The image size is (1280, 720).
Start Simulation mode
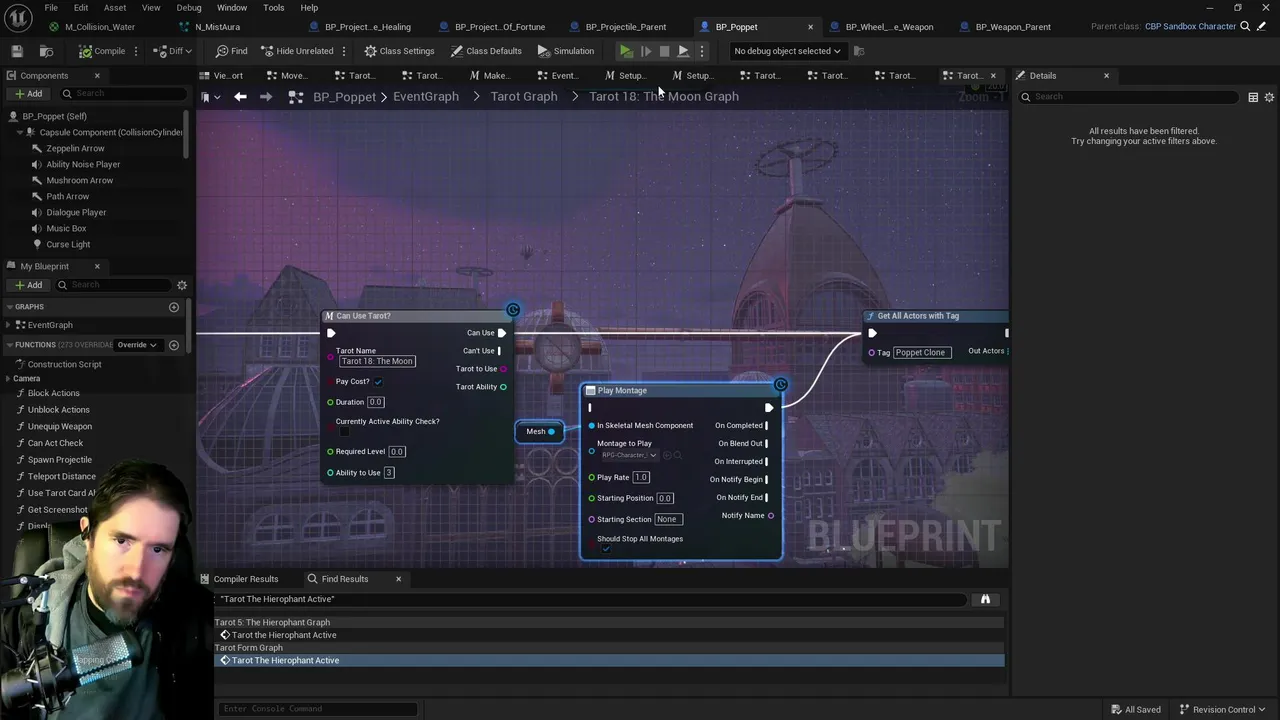click(565, 51)
